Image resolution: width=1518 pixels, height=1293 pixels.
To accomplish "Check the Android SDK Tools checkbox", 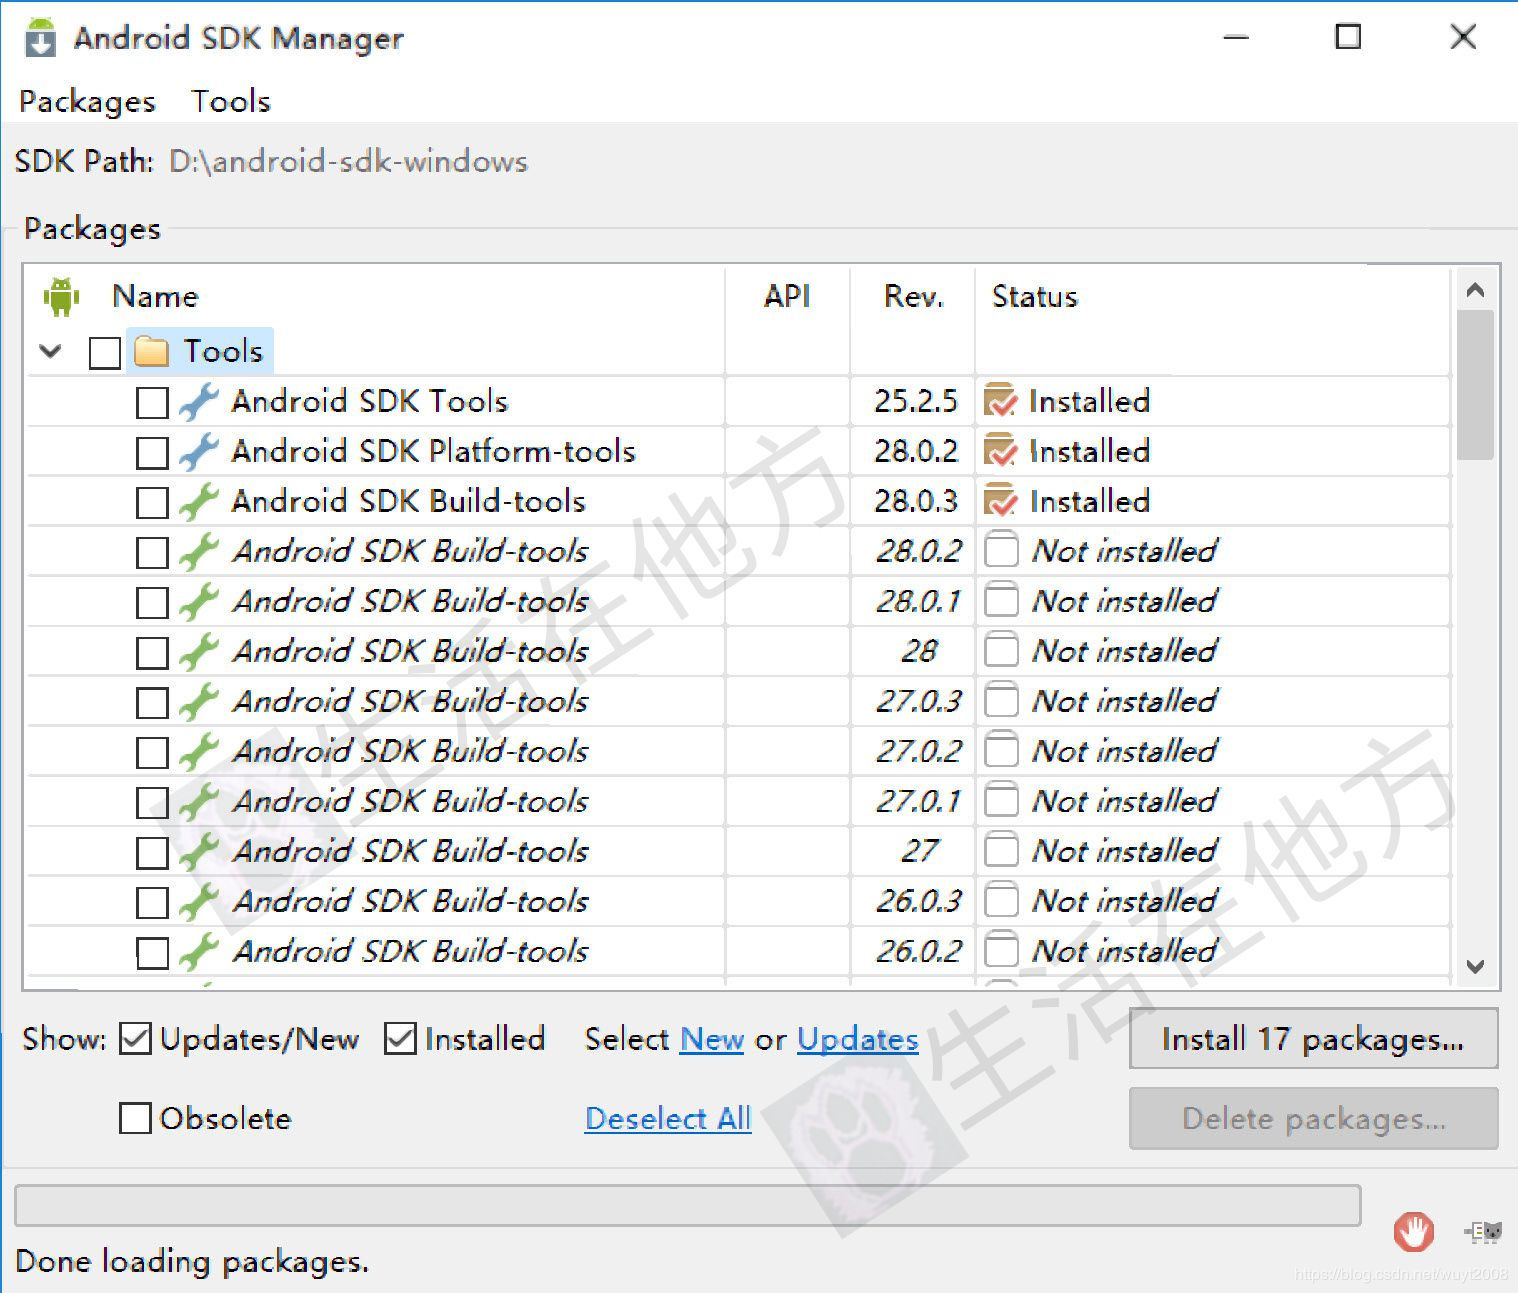I will tap(152, 402).
